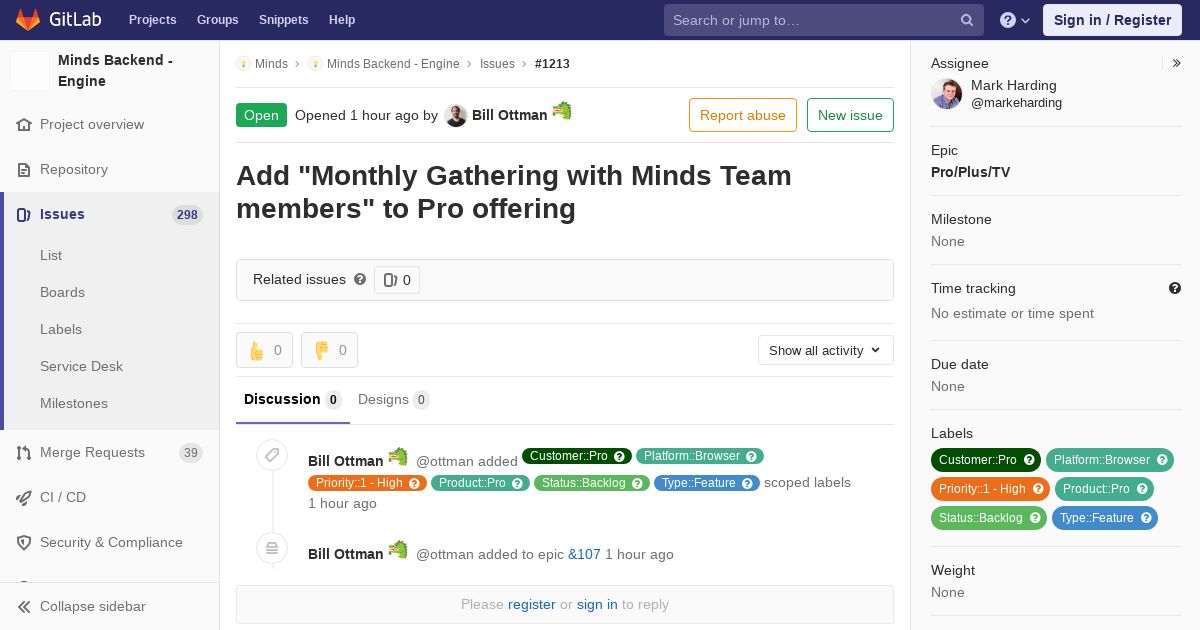
Task: Open issues List in sidebar
Action: click(x=51, y=255)
